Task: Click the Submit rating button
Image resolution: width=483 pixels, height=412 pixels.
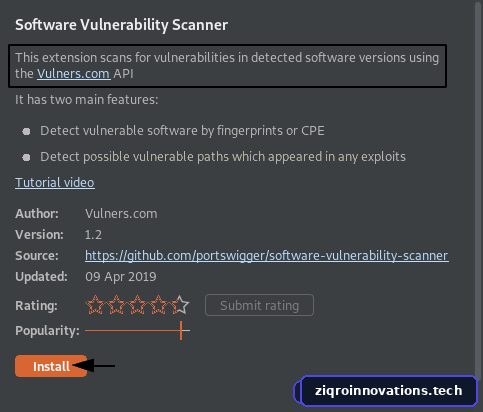Action: pyautogui.click(x=259, y=305)
